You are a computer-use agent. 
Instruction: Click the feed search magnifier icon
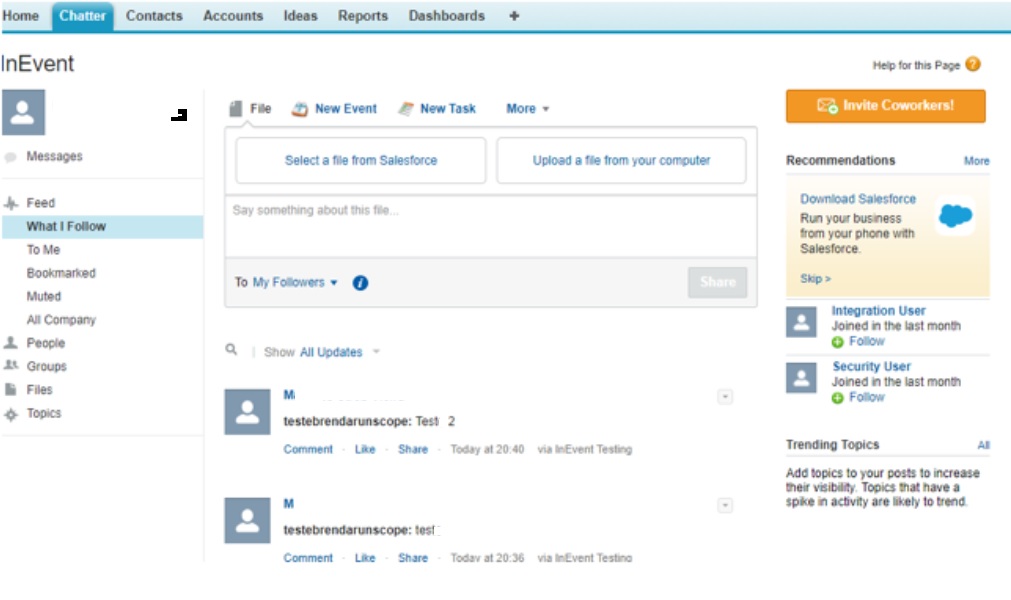tap(231, 349)
